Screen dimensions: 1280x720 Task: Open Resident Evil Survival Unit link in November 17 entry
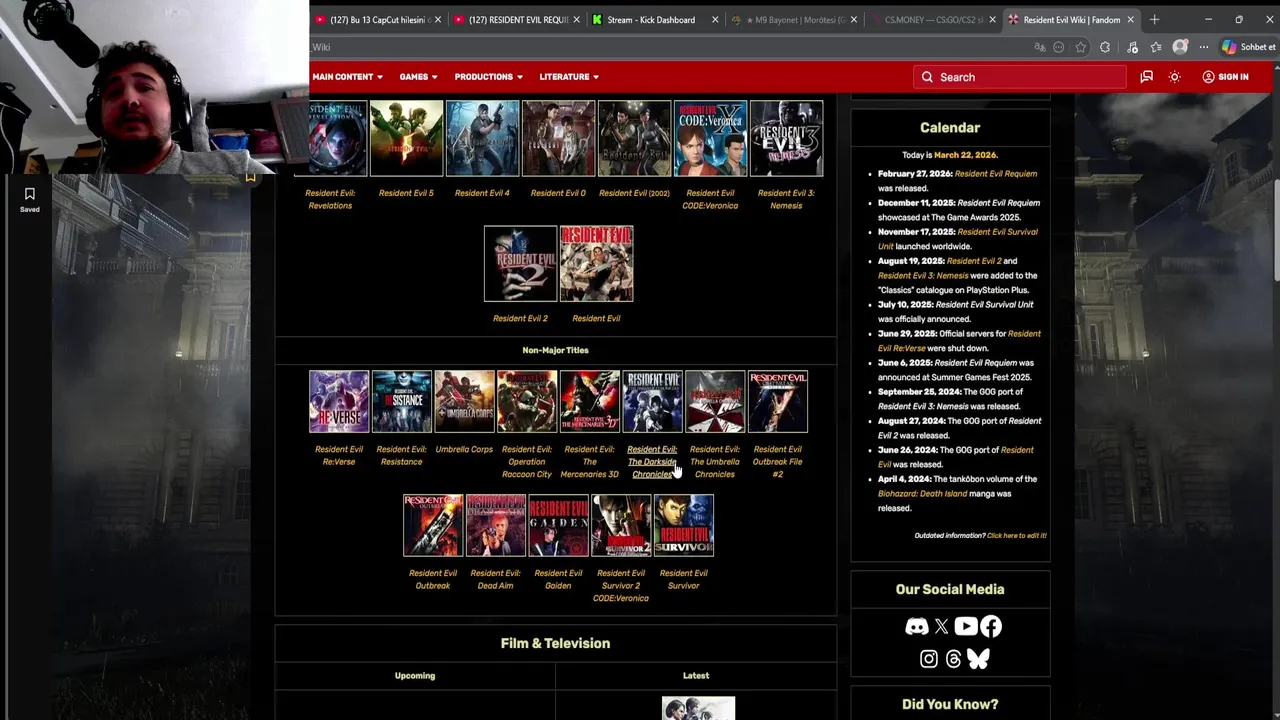[x=957, y=239]
